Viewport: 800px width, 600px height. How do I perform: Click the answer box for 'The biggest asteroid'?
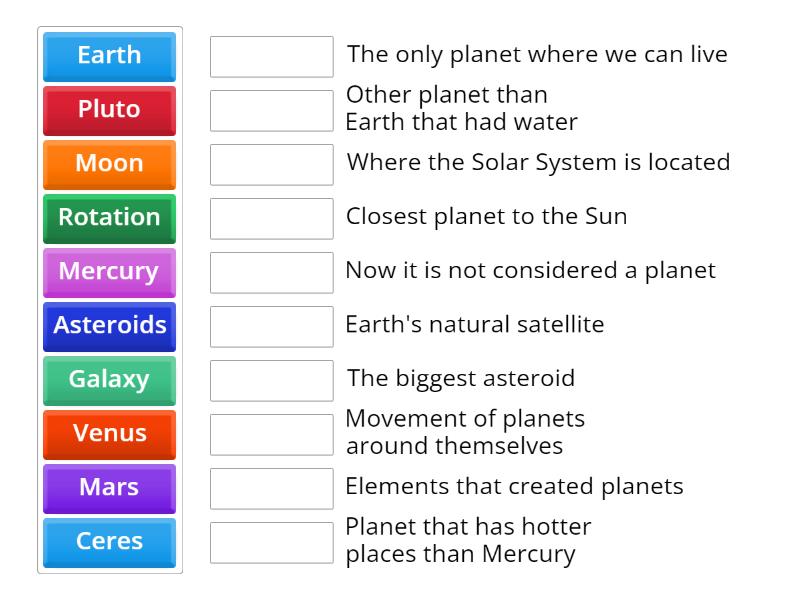271,380
